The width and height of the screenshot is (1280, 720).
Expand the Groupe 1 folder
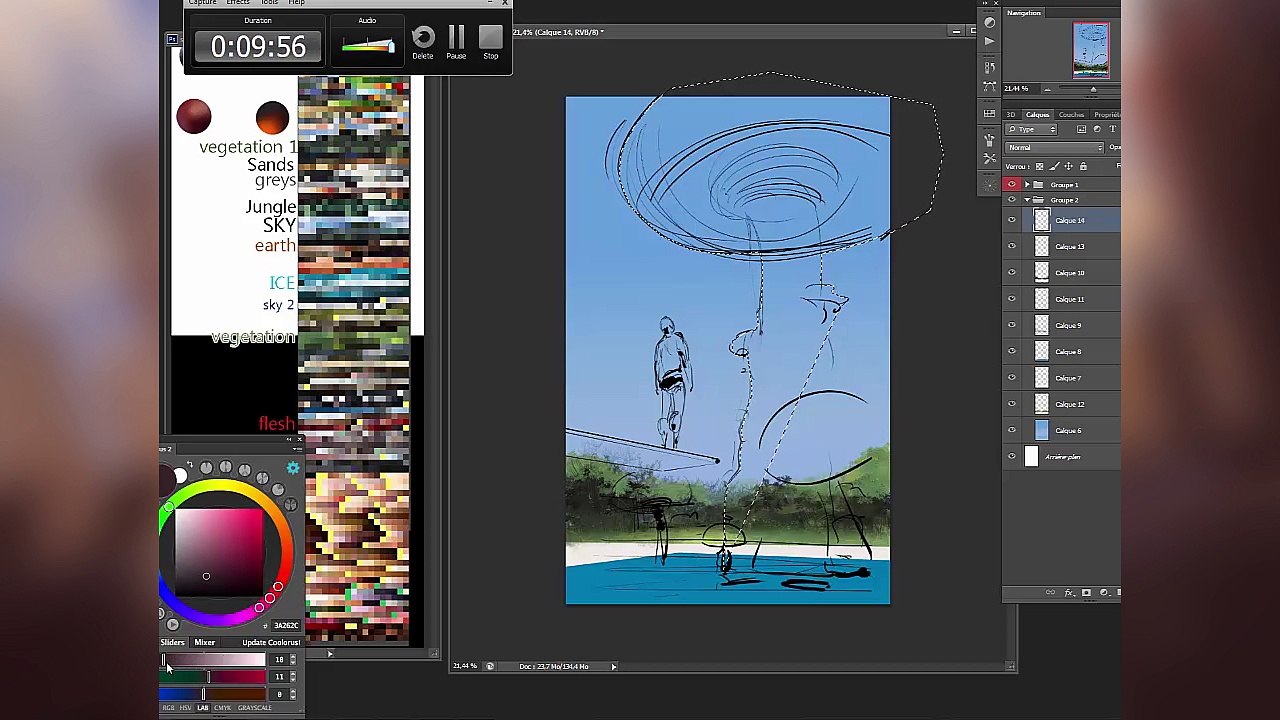1027,185
